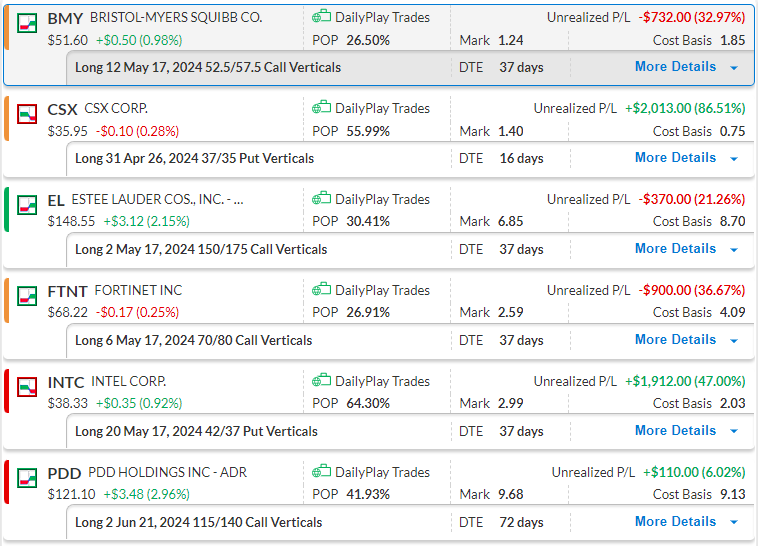Screen dimensions: 758x546
Task: Select the PDD ticker symbol
Action: tap(64, 473)
